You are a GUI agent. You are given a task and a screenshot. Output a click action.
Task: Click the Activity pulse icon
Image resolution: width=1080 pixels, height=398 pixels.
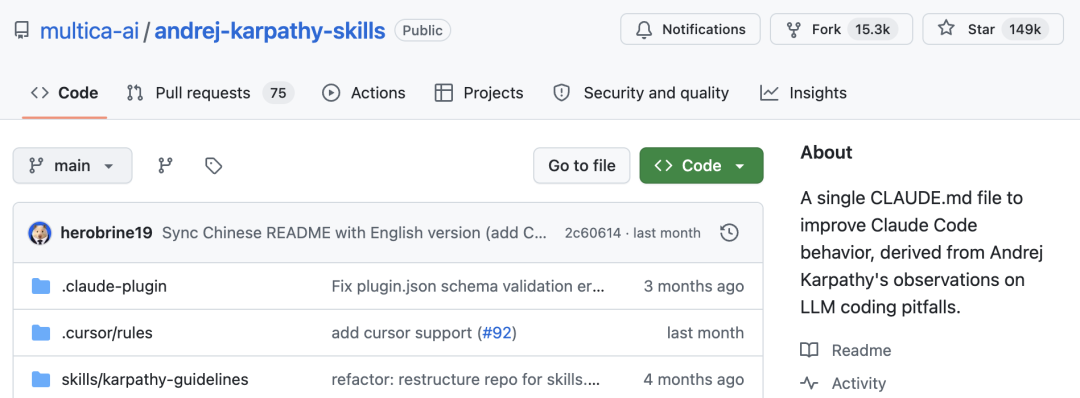click(809, 383)
